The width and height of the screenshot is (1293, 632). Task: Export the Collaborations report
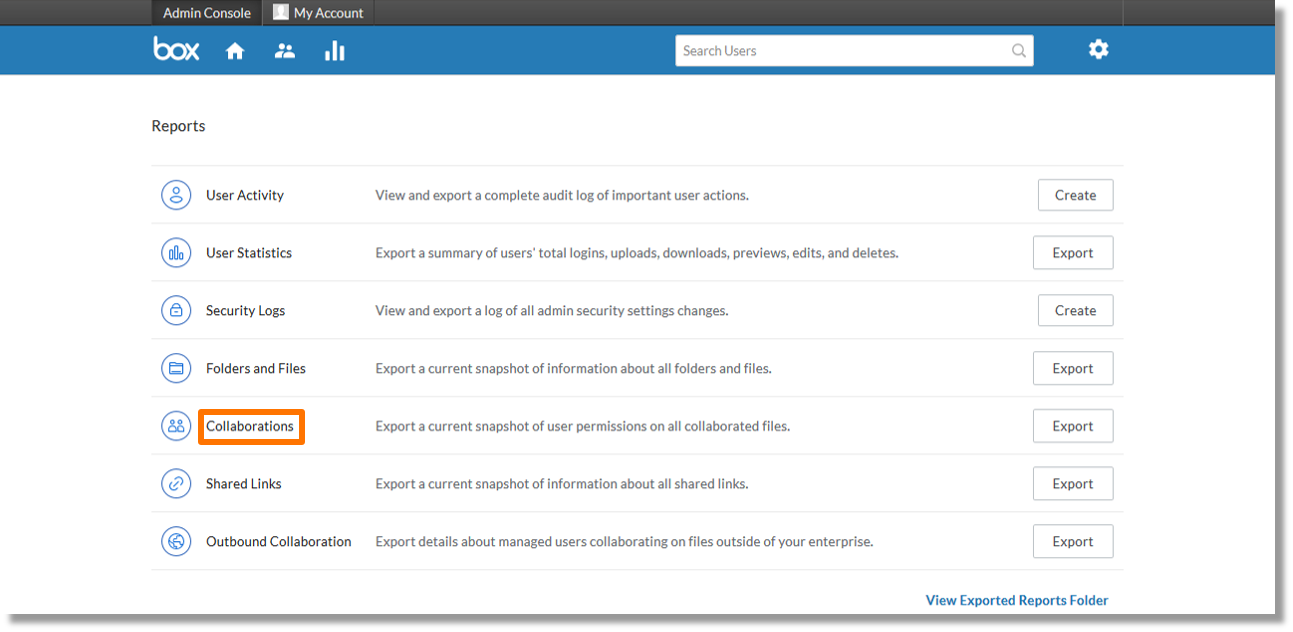pyautogui.click(x=1073, y=426)
